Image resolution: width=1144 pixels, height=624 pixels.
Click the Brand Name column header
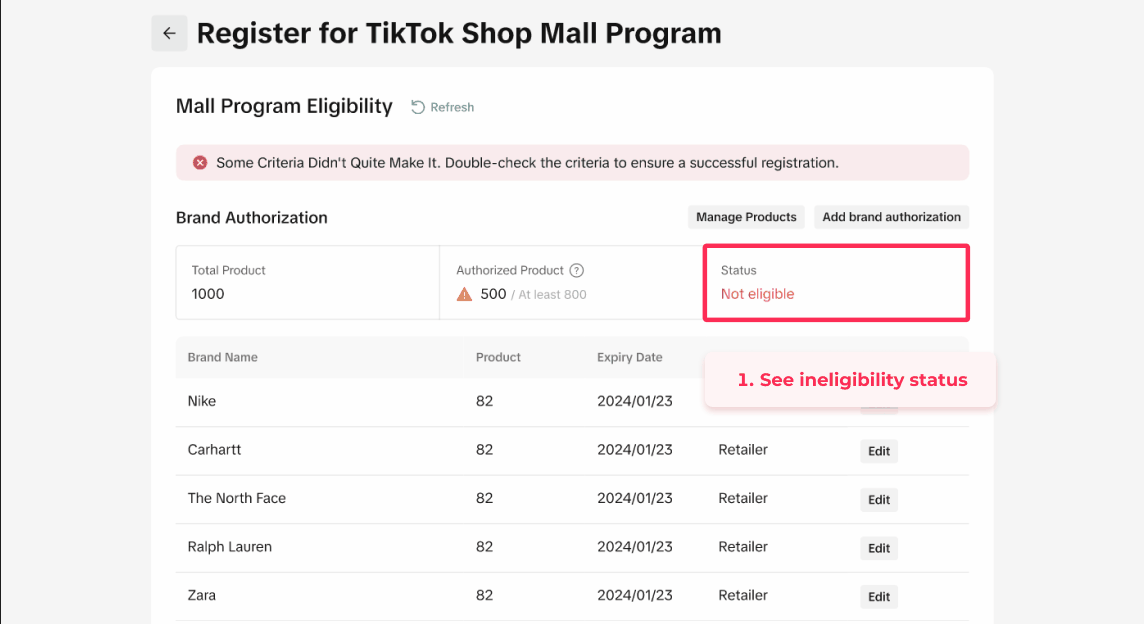coord(222,357)
